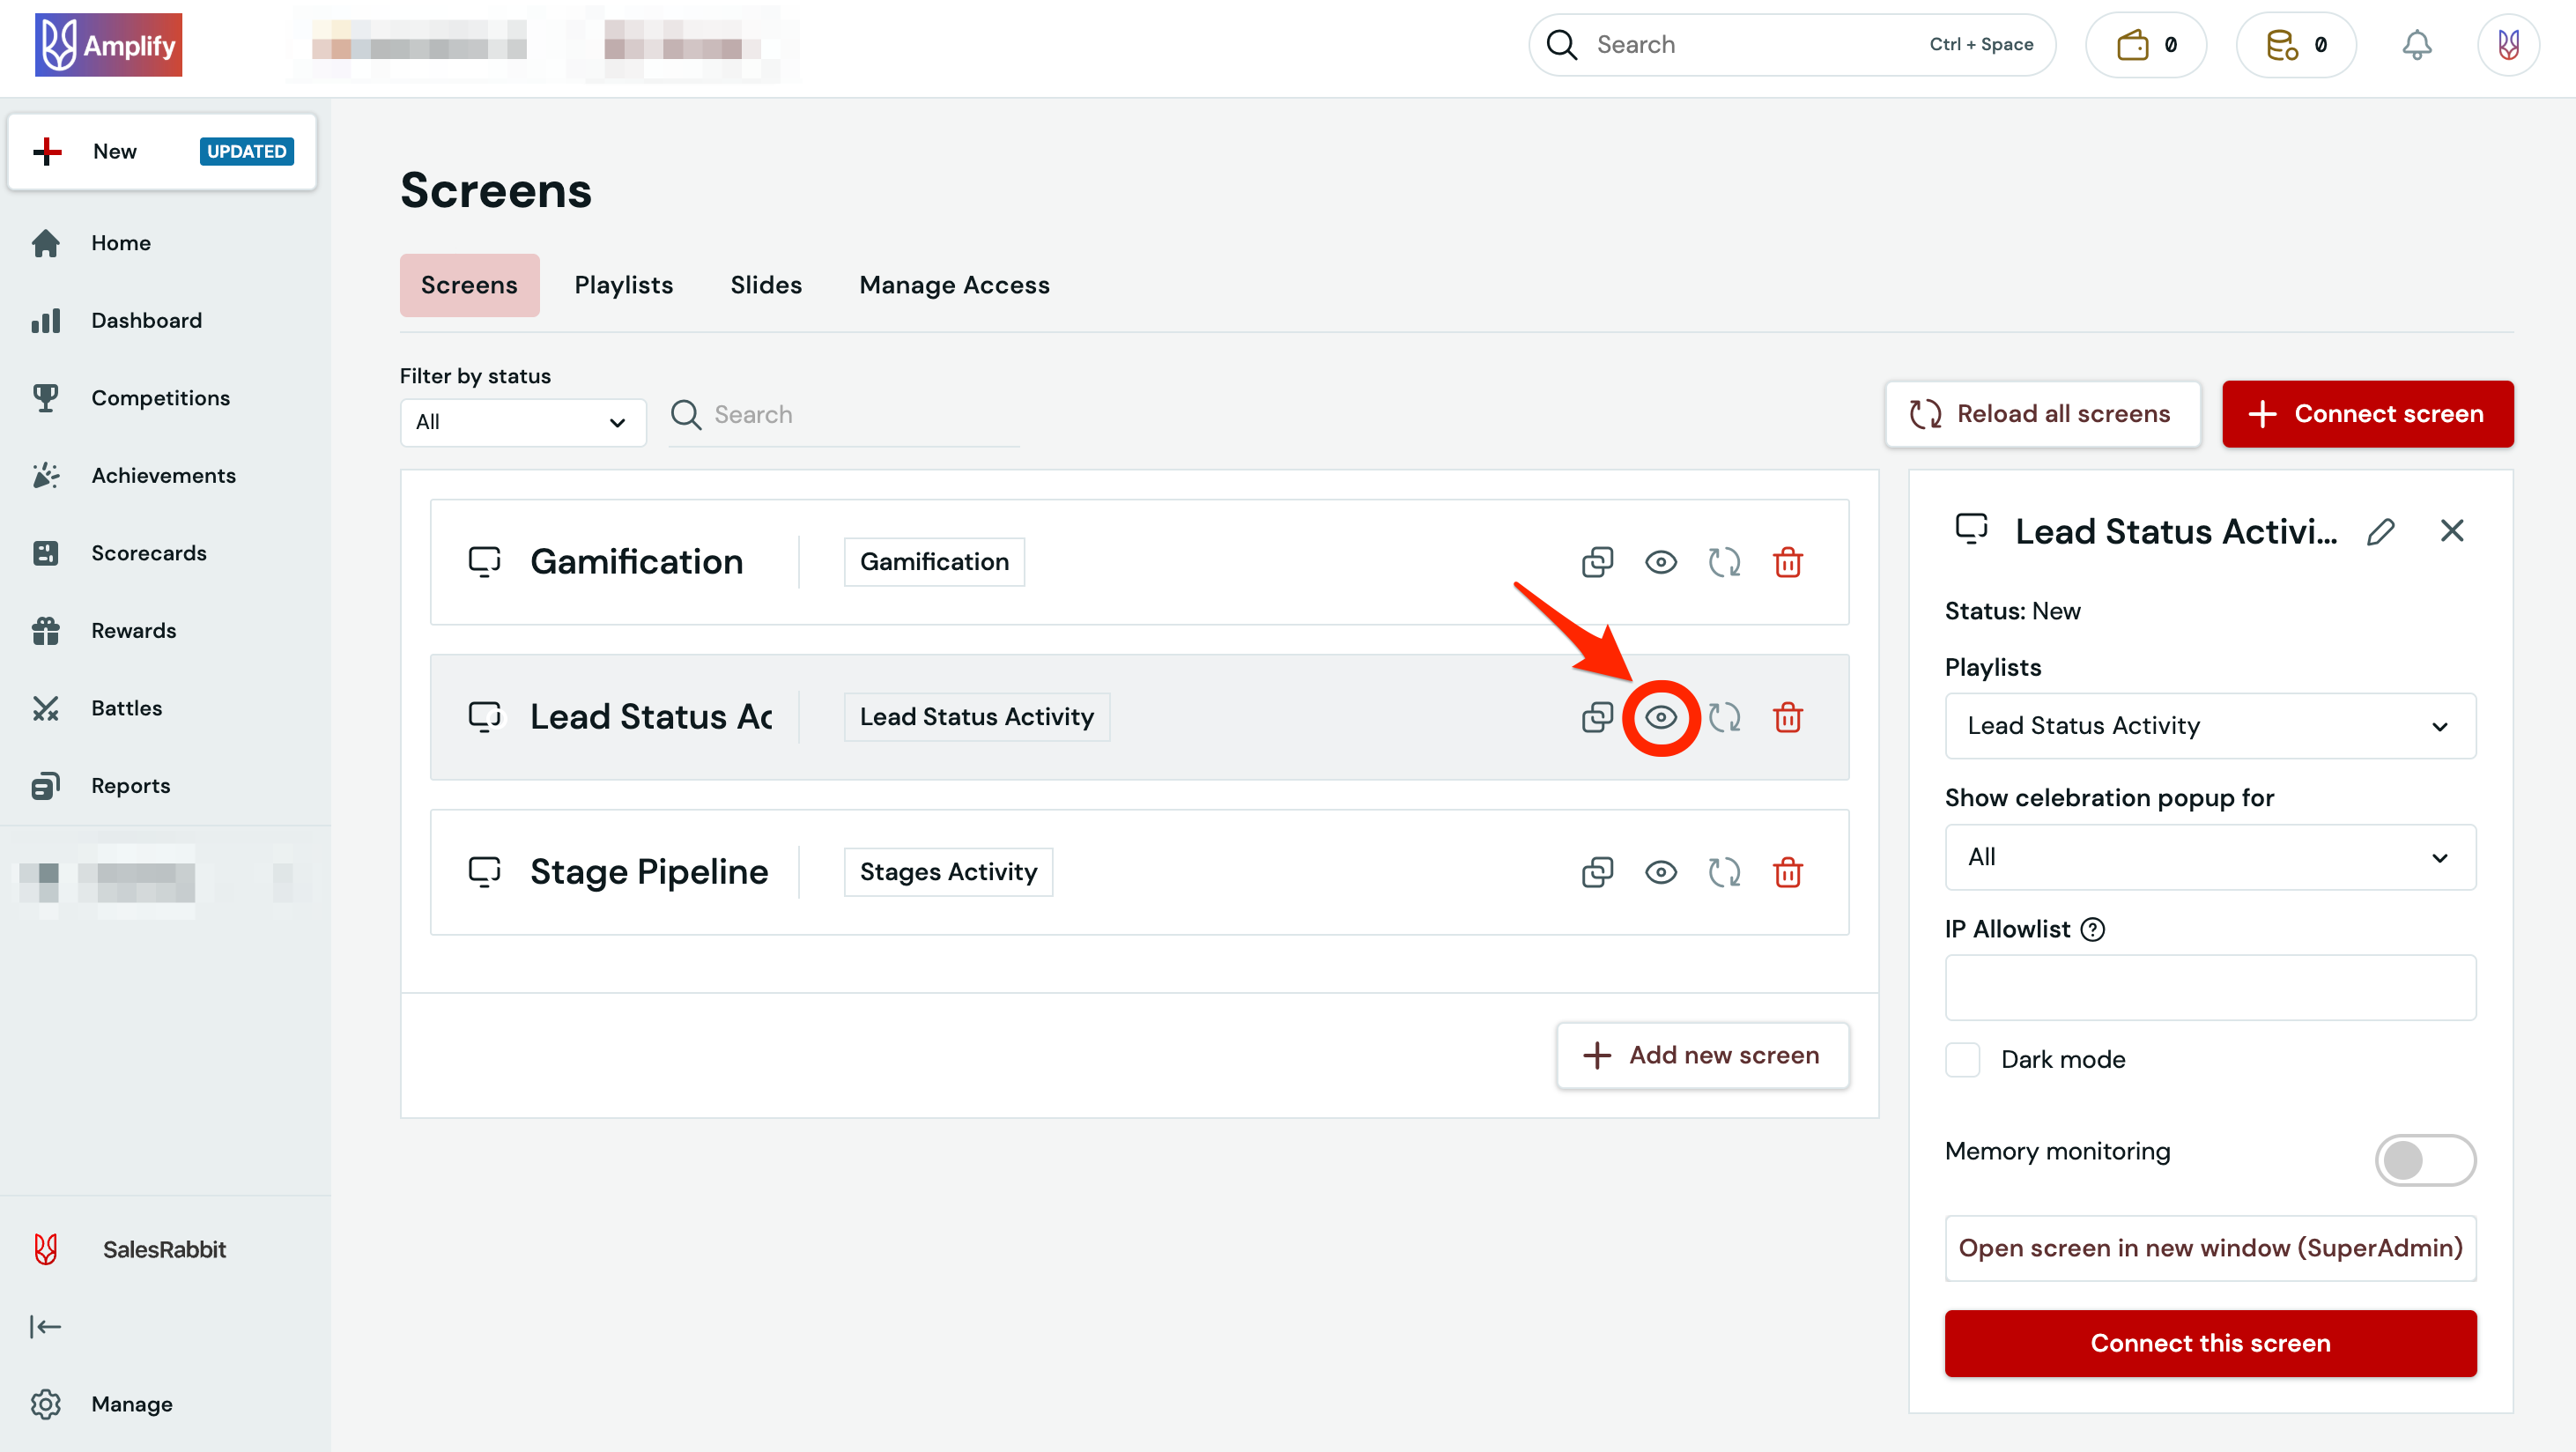Open Show celebration popup for dropdown
The height and width of the screenshot is (1452, 2576).
point(2209,857)
